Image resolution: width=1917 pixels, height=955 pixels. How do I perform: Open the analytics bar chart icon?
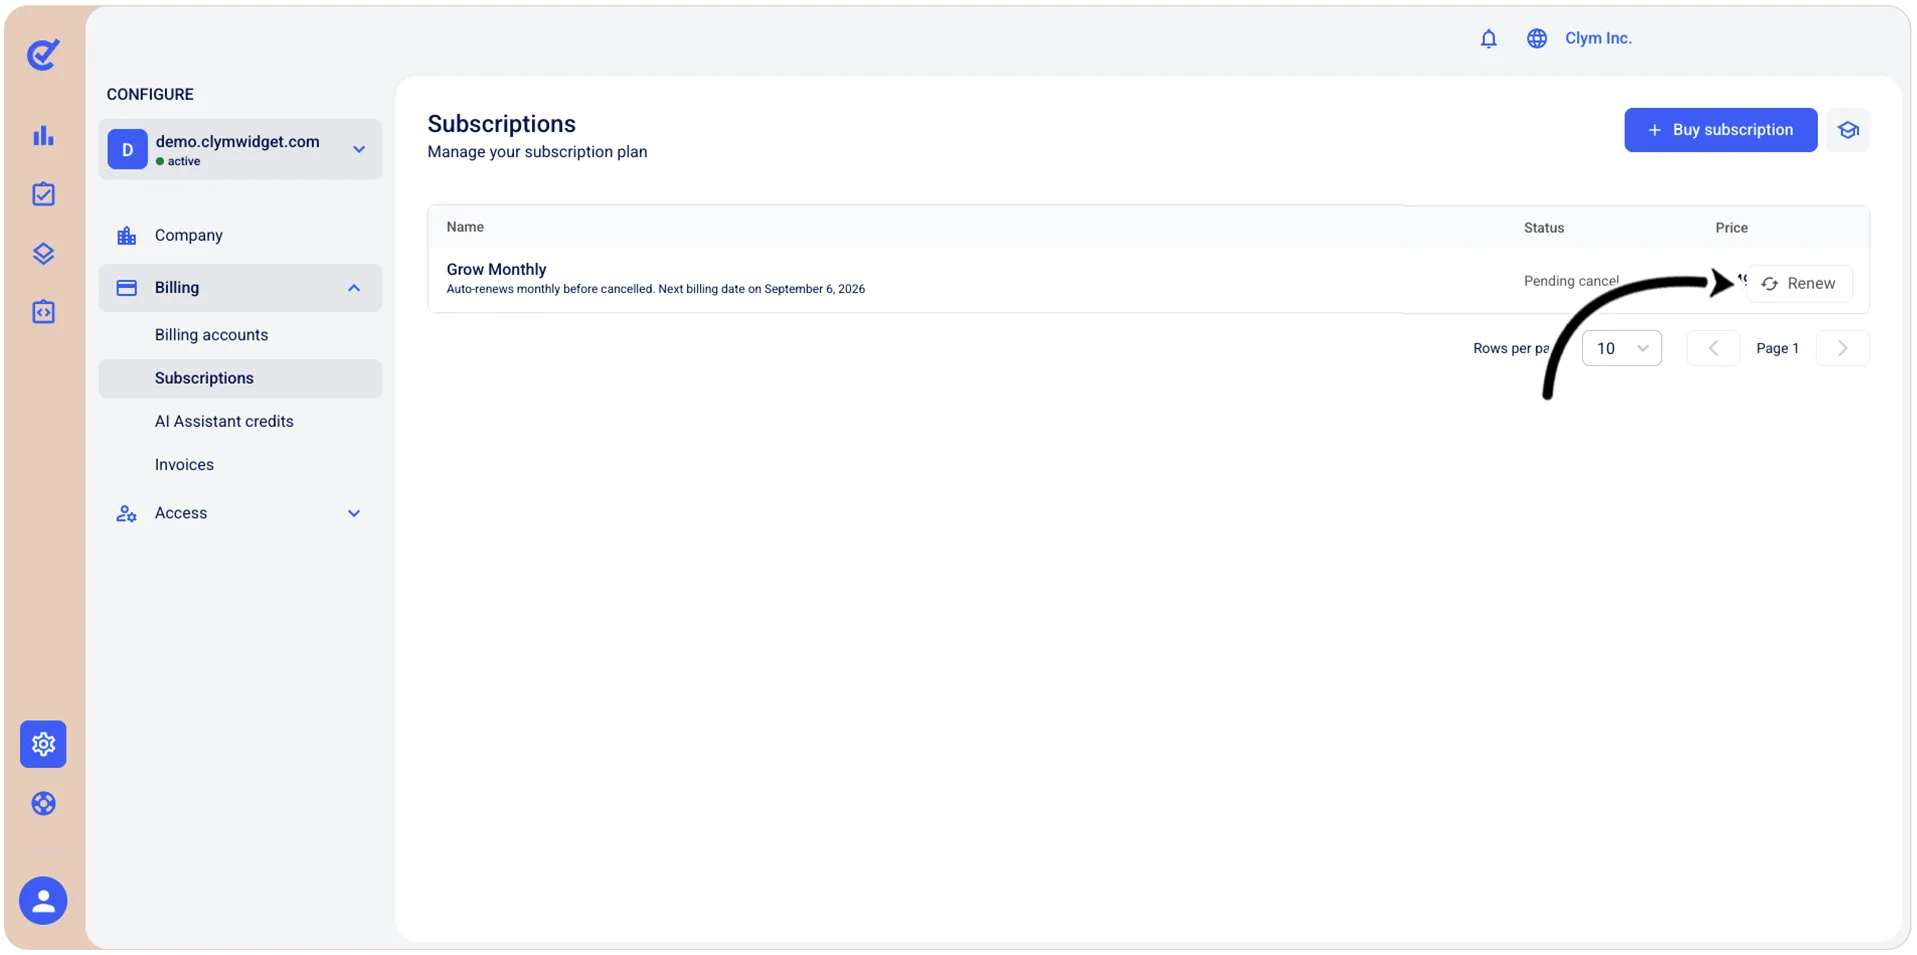coord(43,136)
